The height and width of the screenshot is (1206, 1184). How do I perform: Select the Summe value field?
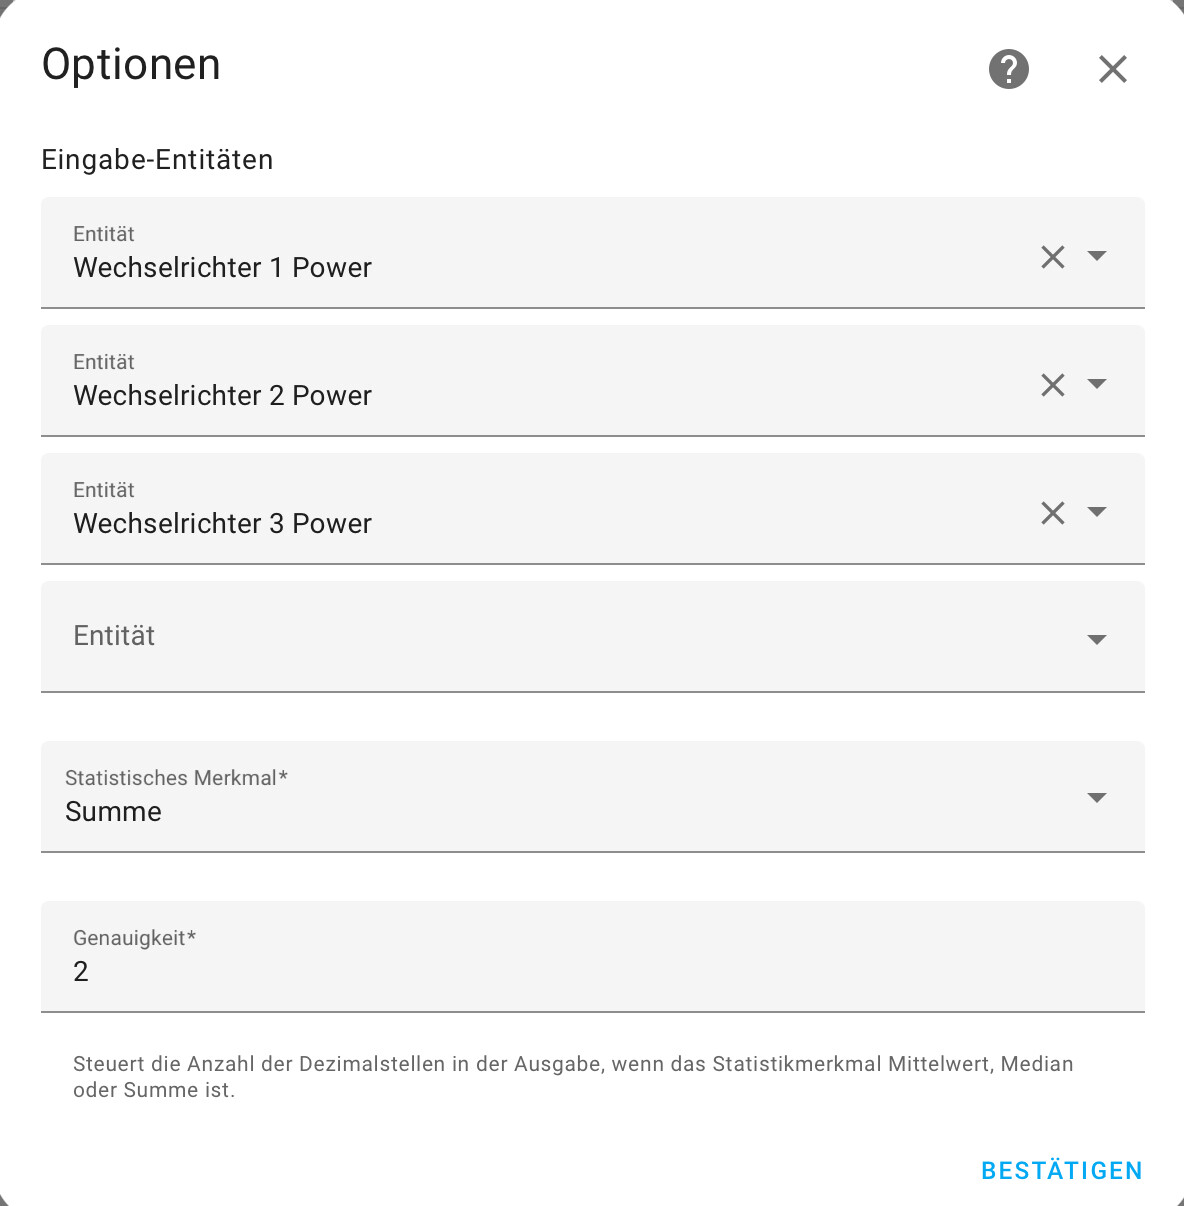tap(593, 797)
